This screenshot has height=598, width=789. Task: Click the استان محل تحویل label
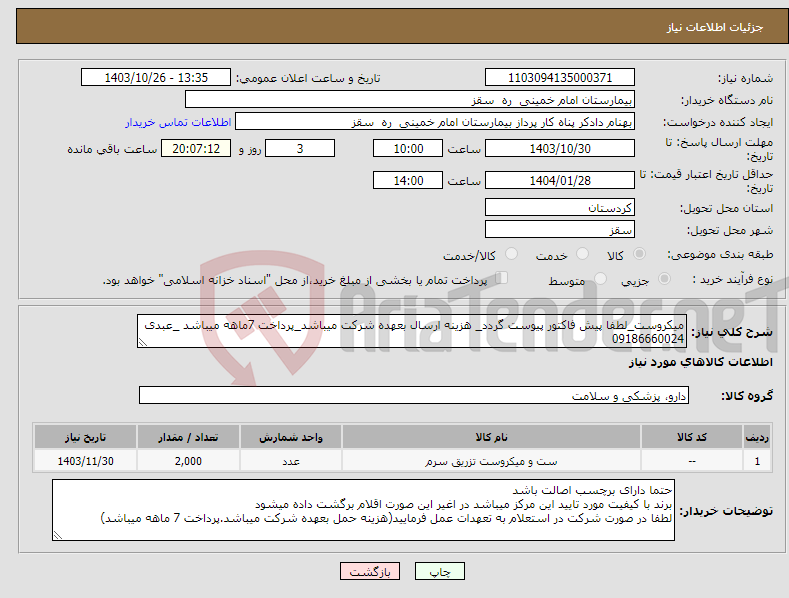(x=726, y=208)
